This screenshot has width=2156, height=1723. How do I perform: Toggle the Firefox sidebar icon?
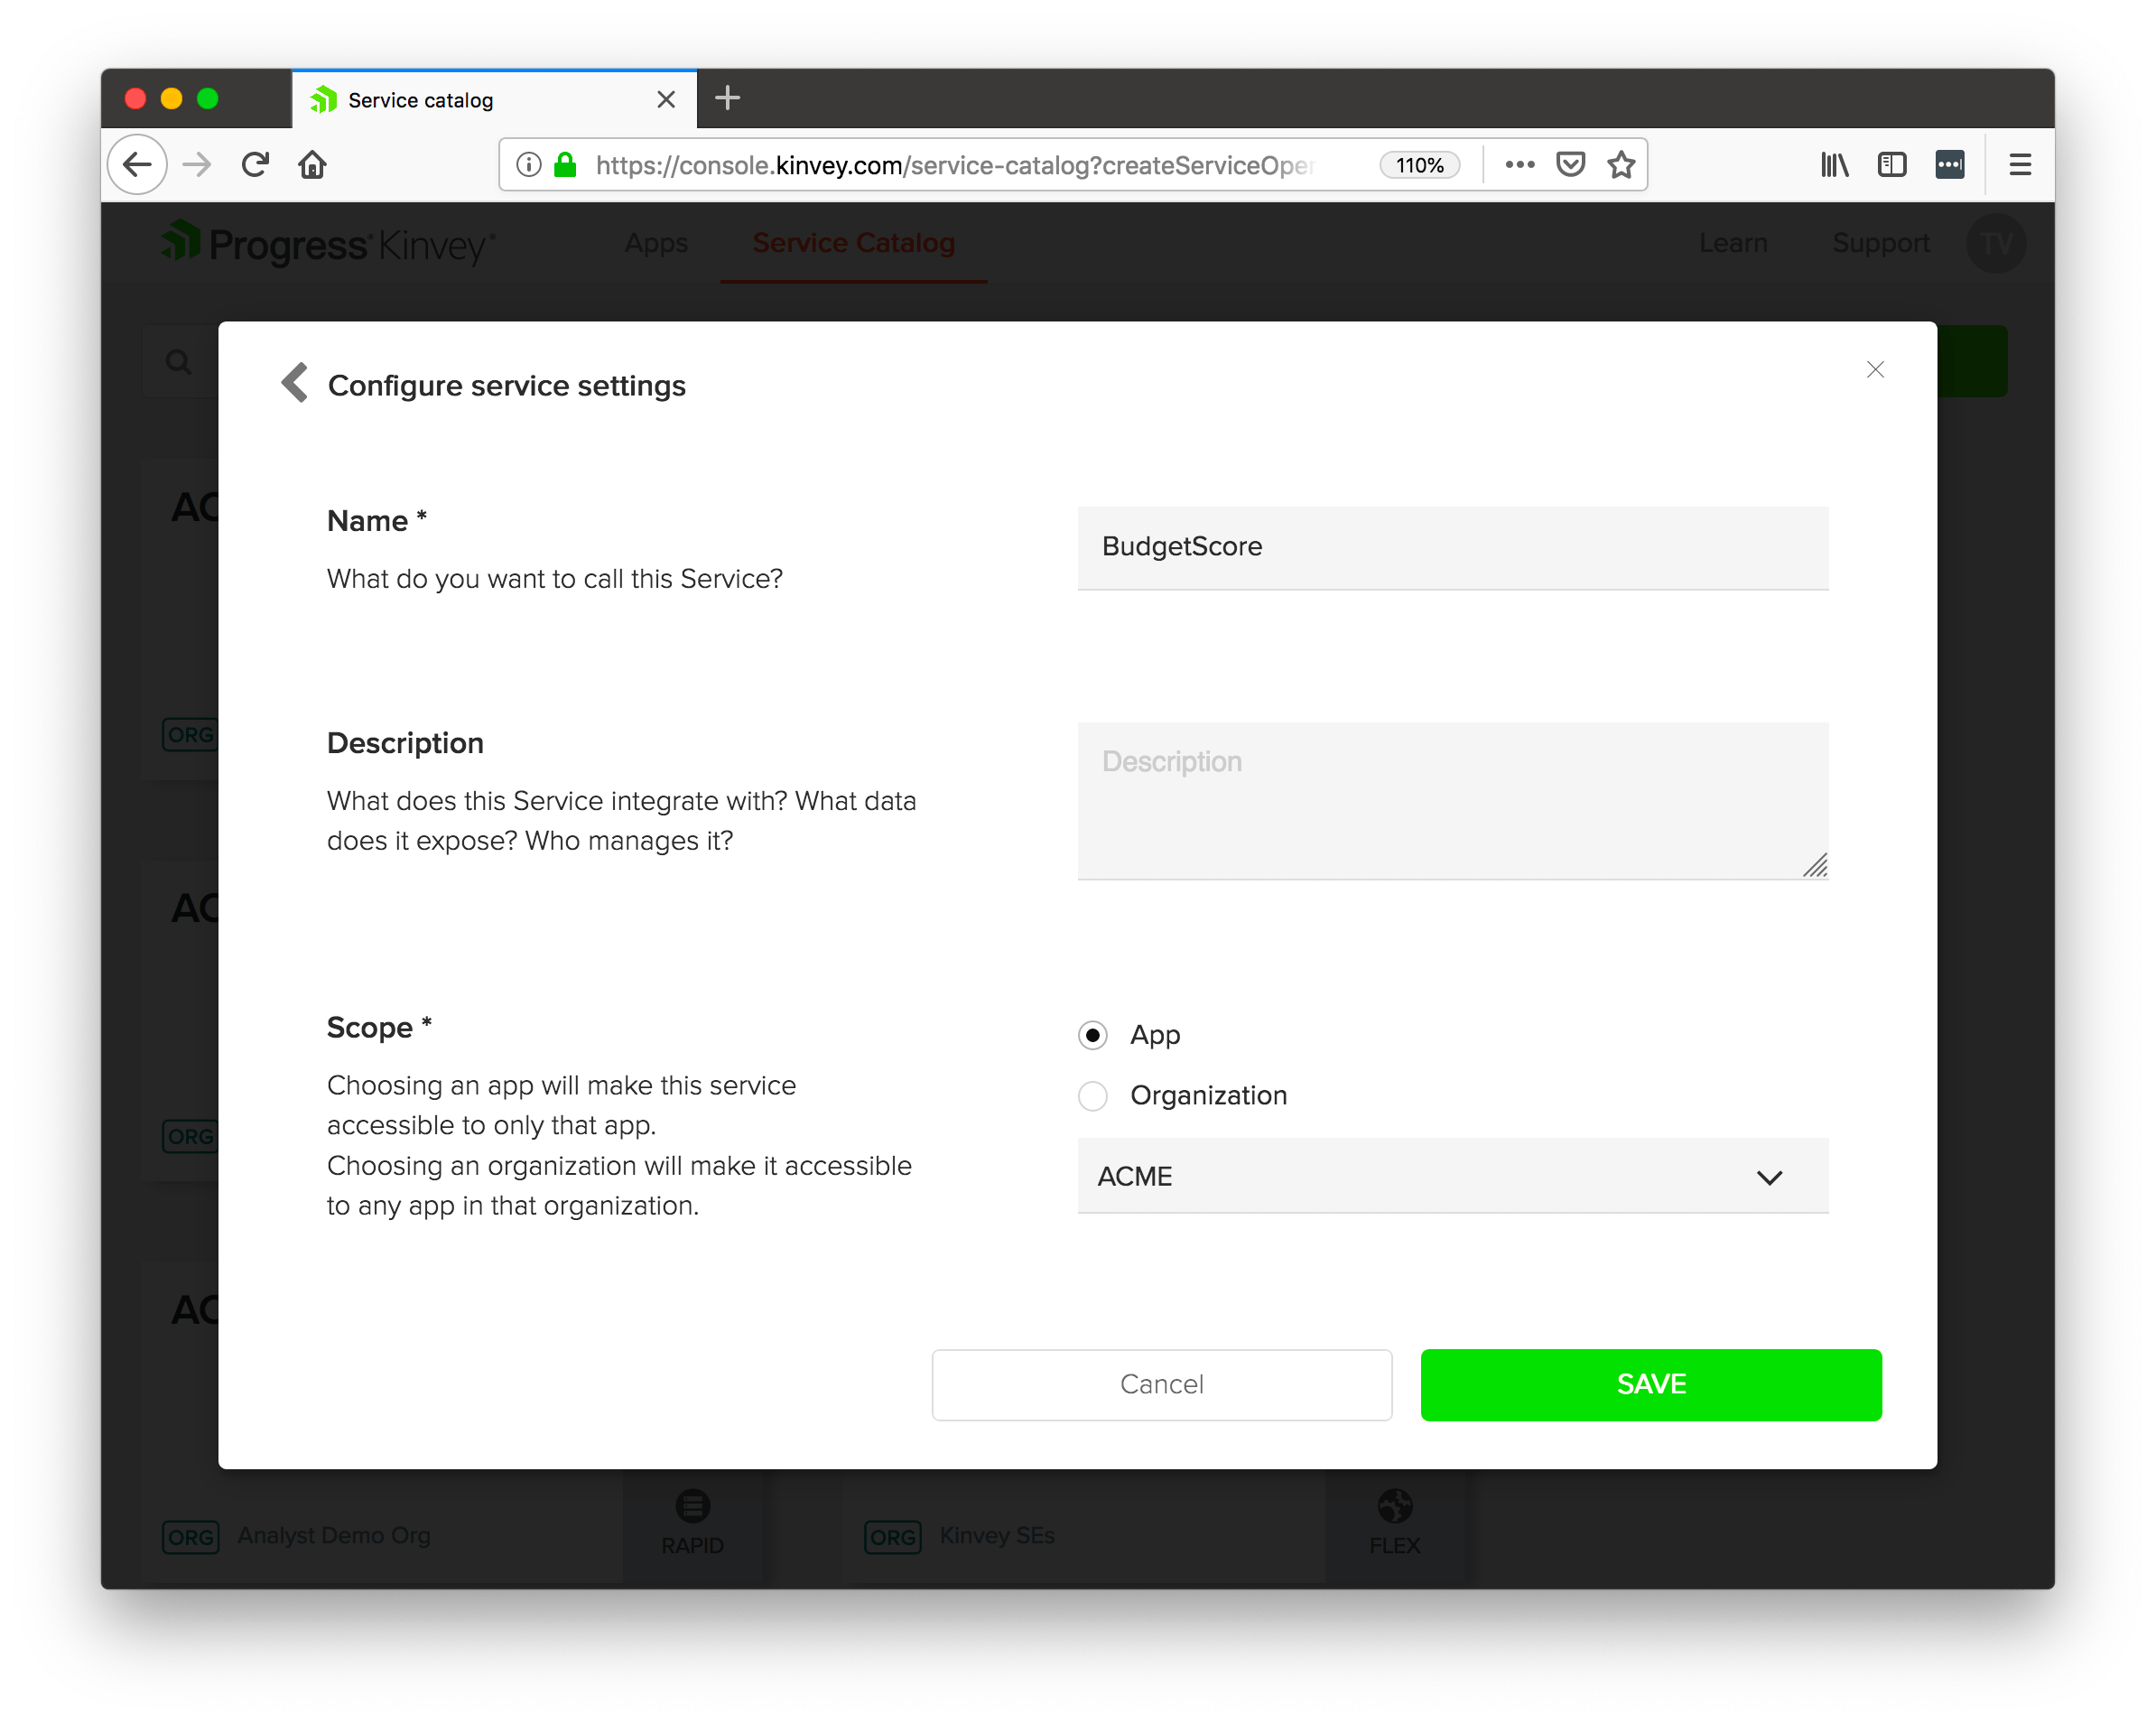[x=1891, y=164]
